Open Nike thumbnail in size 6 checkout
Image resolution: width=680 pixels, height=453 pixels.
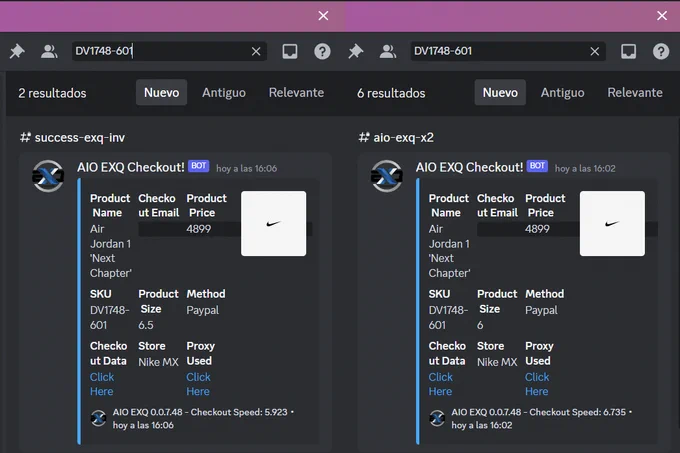point(612,224)
